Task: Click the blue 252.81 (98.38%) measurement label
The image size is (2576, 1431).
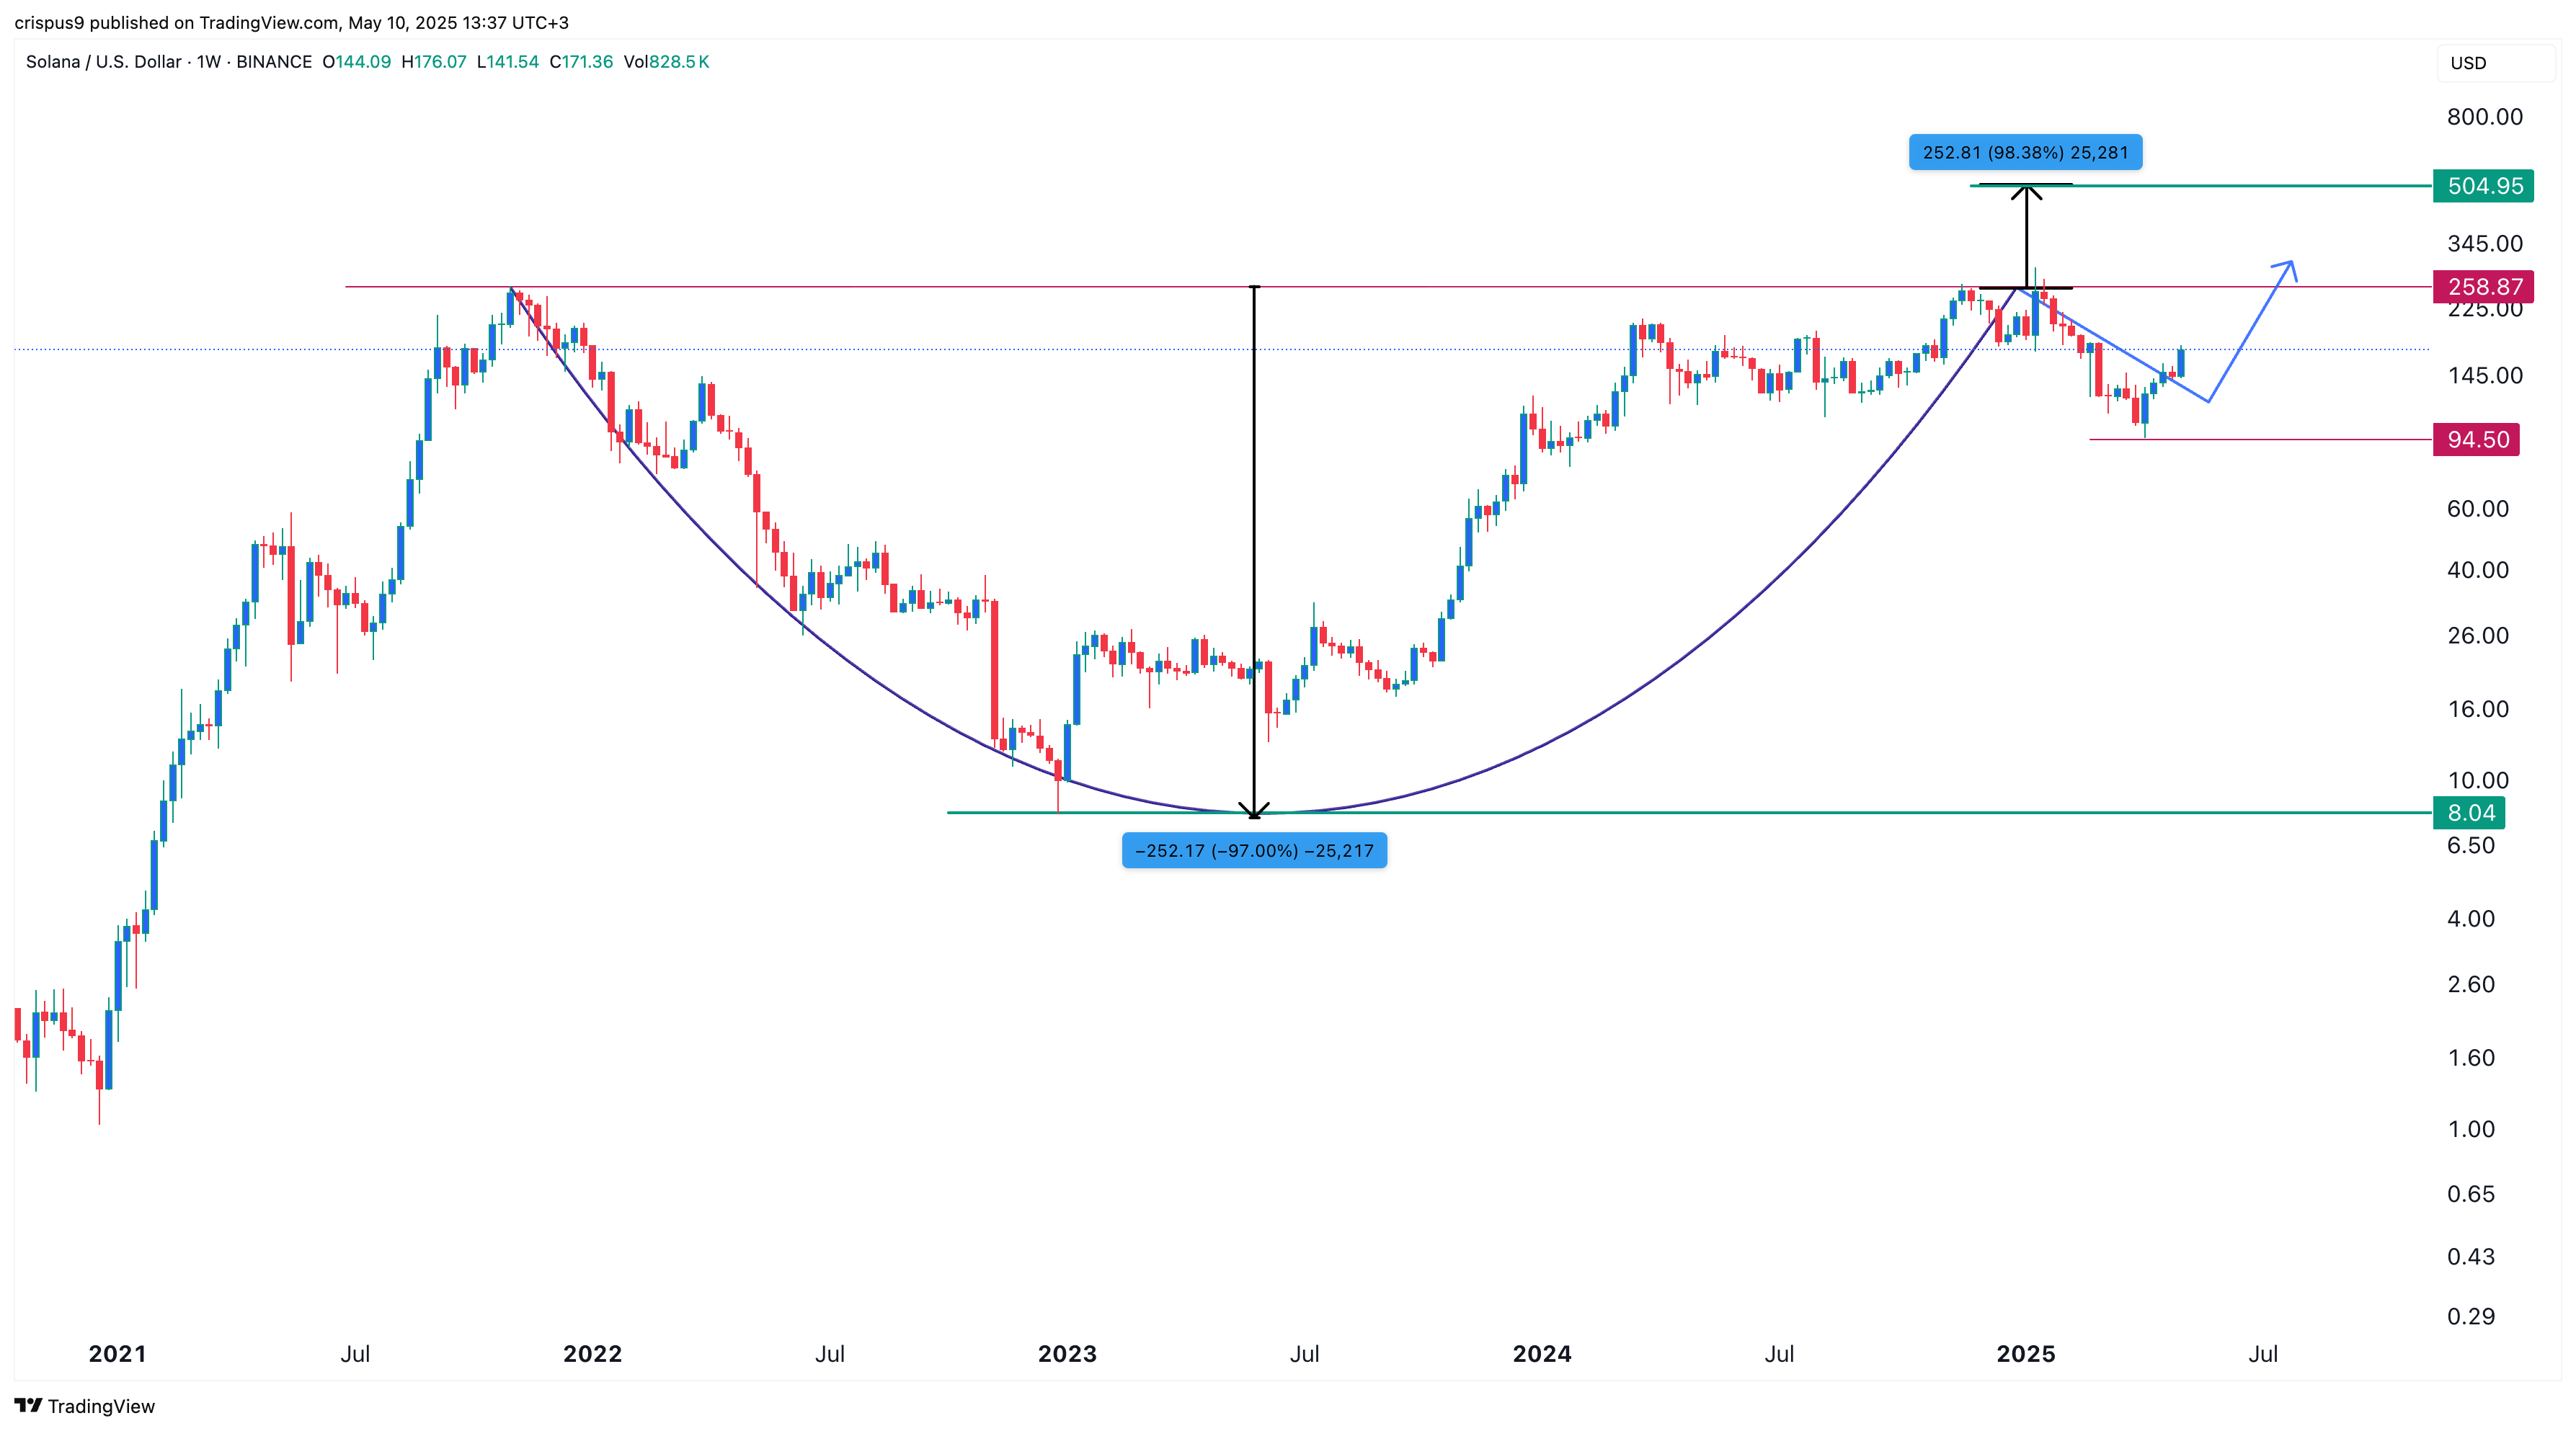Action: click(2025, 153)
